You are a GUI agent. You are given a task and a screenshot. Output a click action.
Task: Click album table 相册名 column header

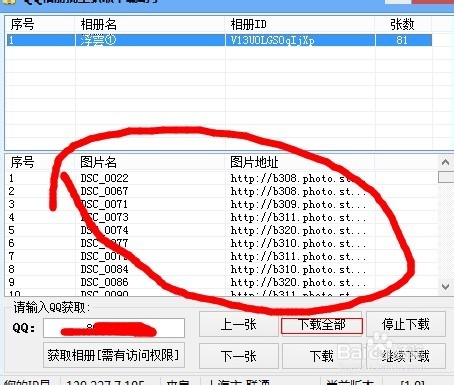click(149, 24)
